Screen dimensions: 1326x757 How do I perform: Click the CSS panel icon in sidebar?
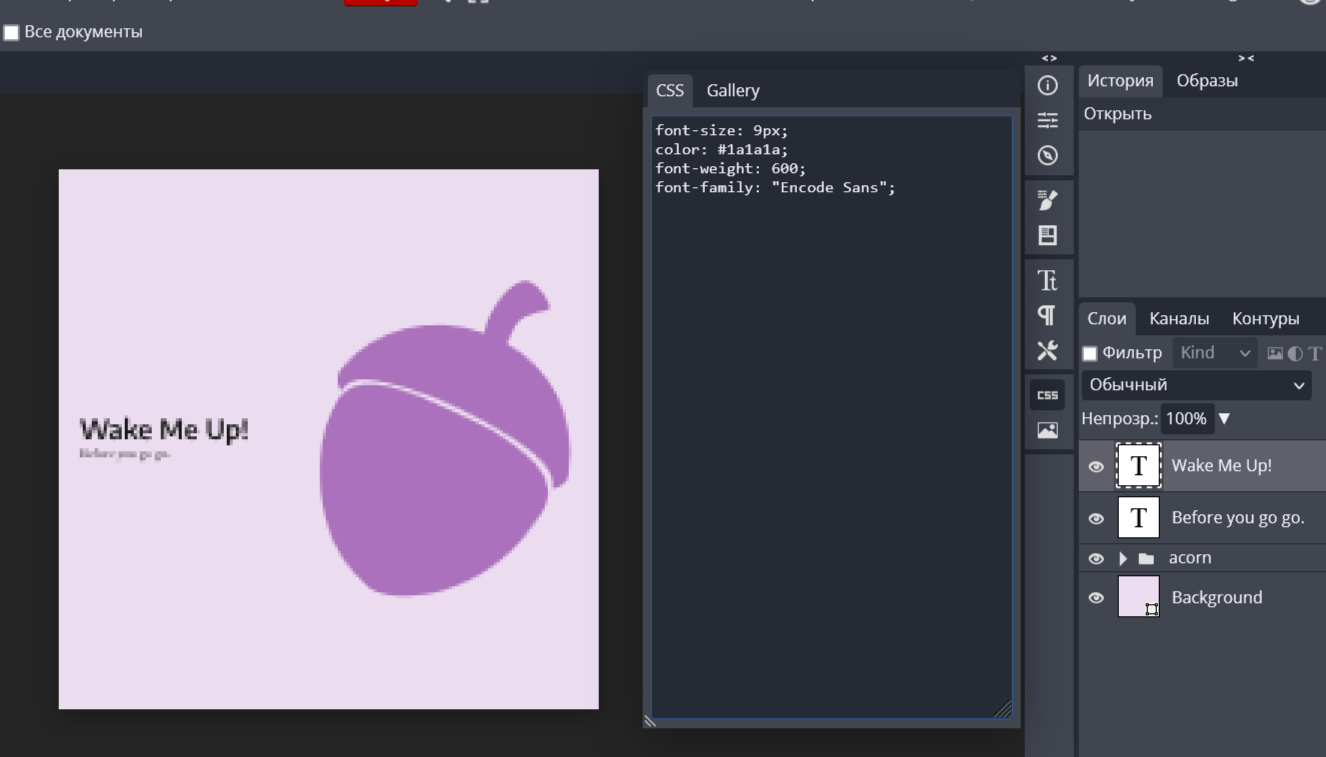click(x=1047, y=395)
